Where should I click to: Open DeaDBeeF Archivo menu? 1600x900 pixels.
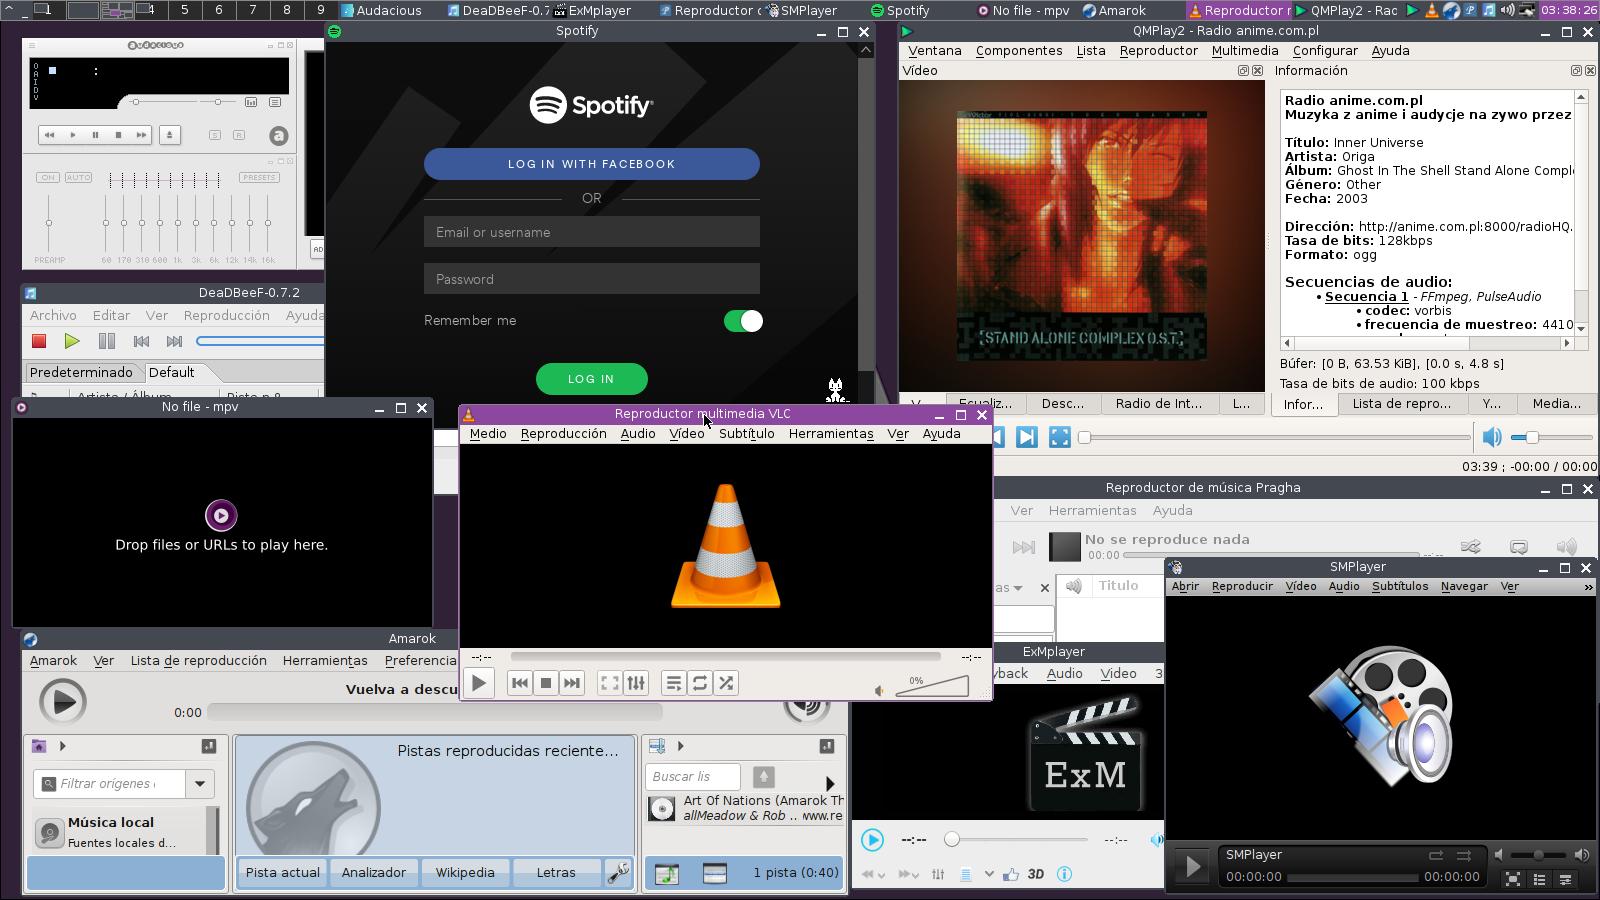tap(53, 315)
